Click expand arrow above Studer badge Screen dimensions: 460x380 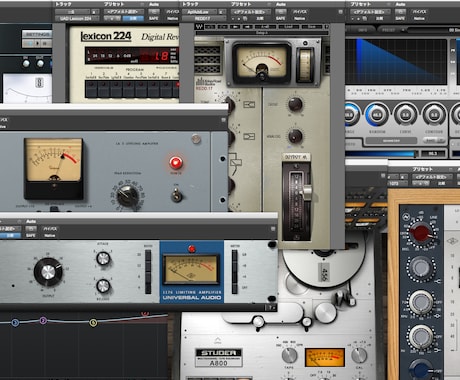[x=218, y=340]
